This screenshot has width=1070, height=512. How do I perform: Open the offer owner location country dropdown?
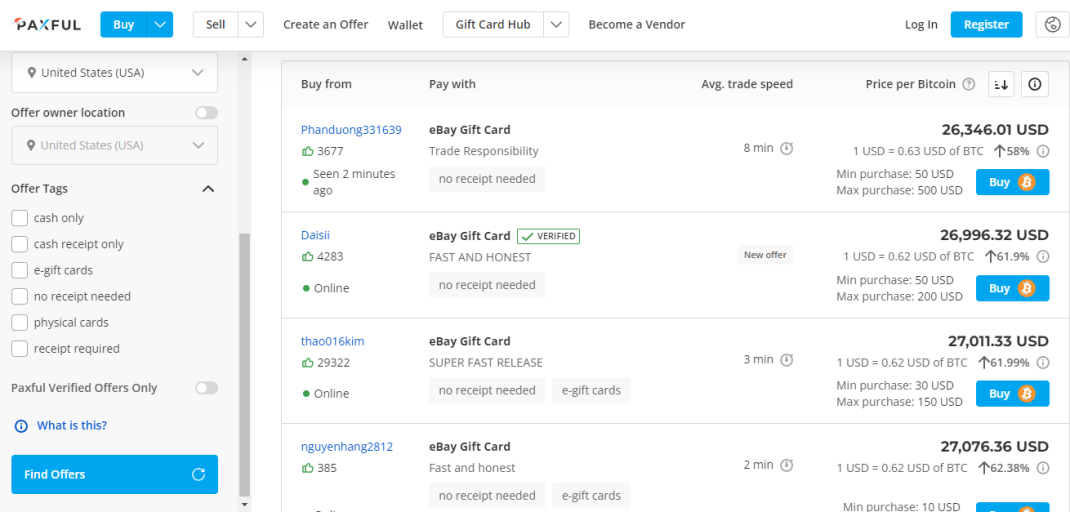coord(115,145)
